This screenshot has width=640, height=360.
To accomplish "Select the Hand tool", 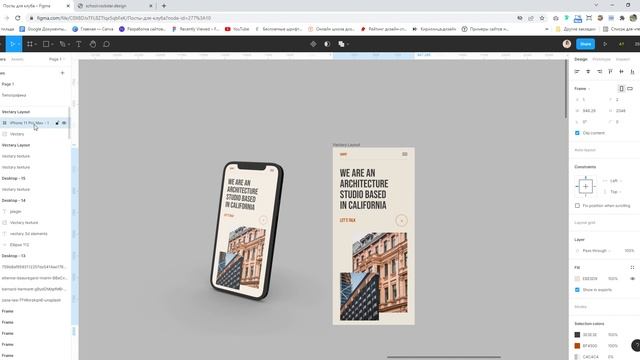I will pyautogui.click(x=93, y=44).
